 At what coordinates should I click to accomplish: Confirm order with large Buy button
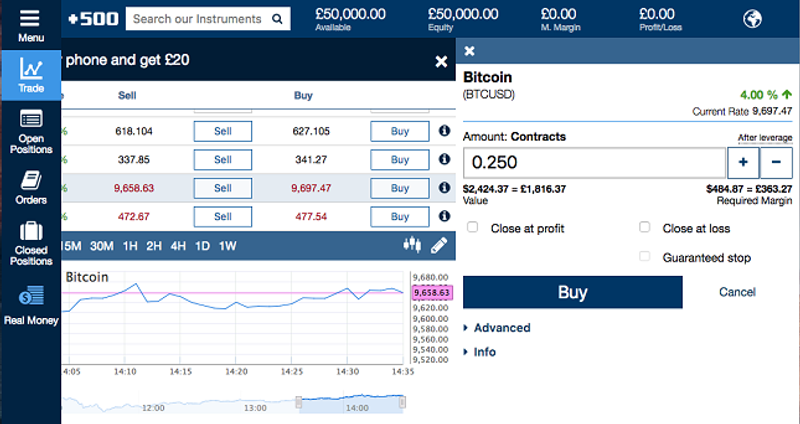pos(572,292)
